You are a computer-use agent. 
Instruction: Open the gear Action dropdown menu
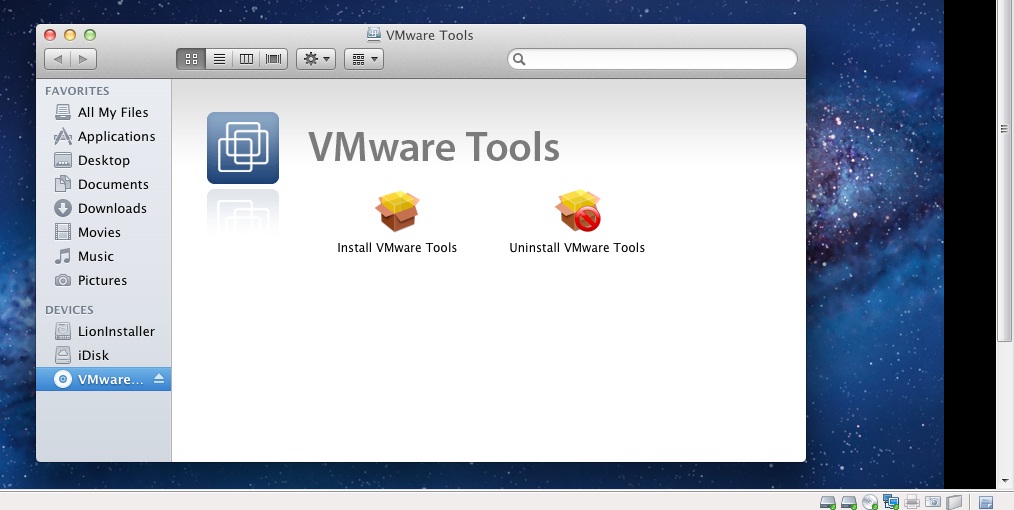coord(316,59)
